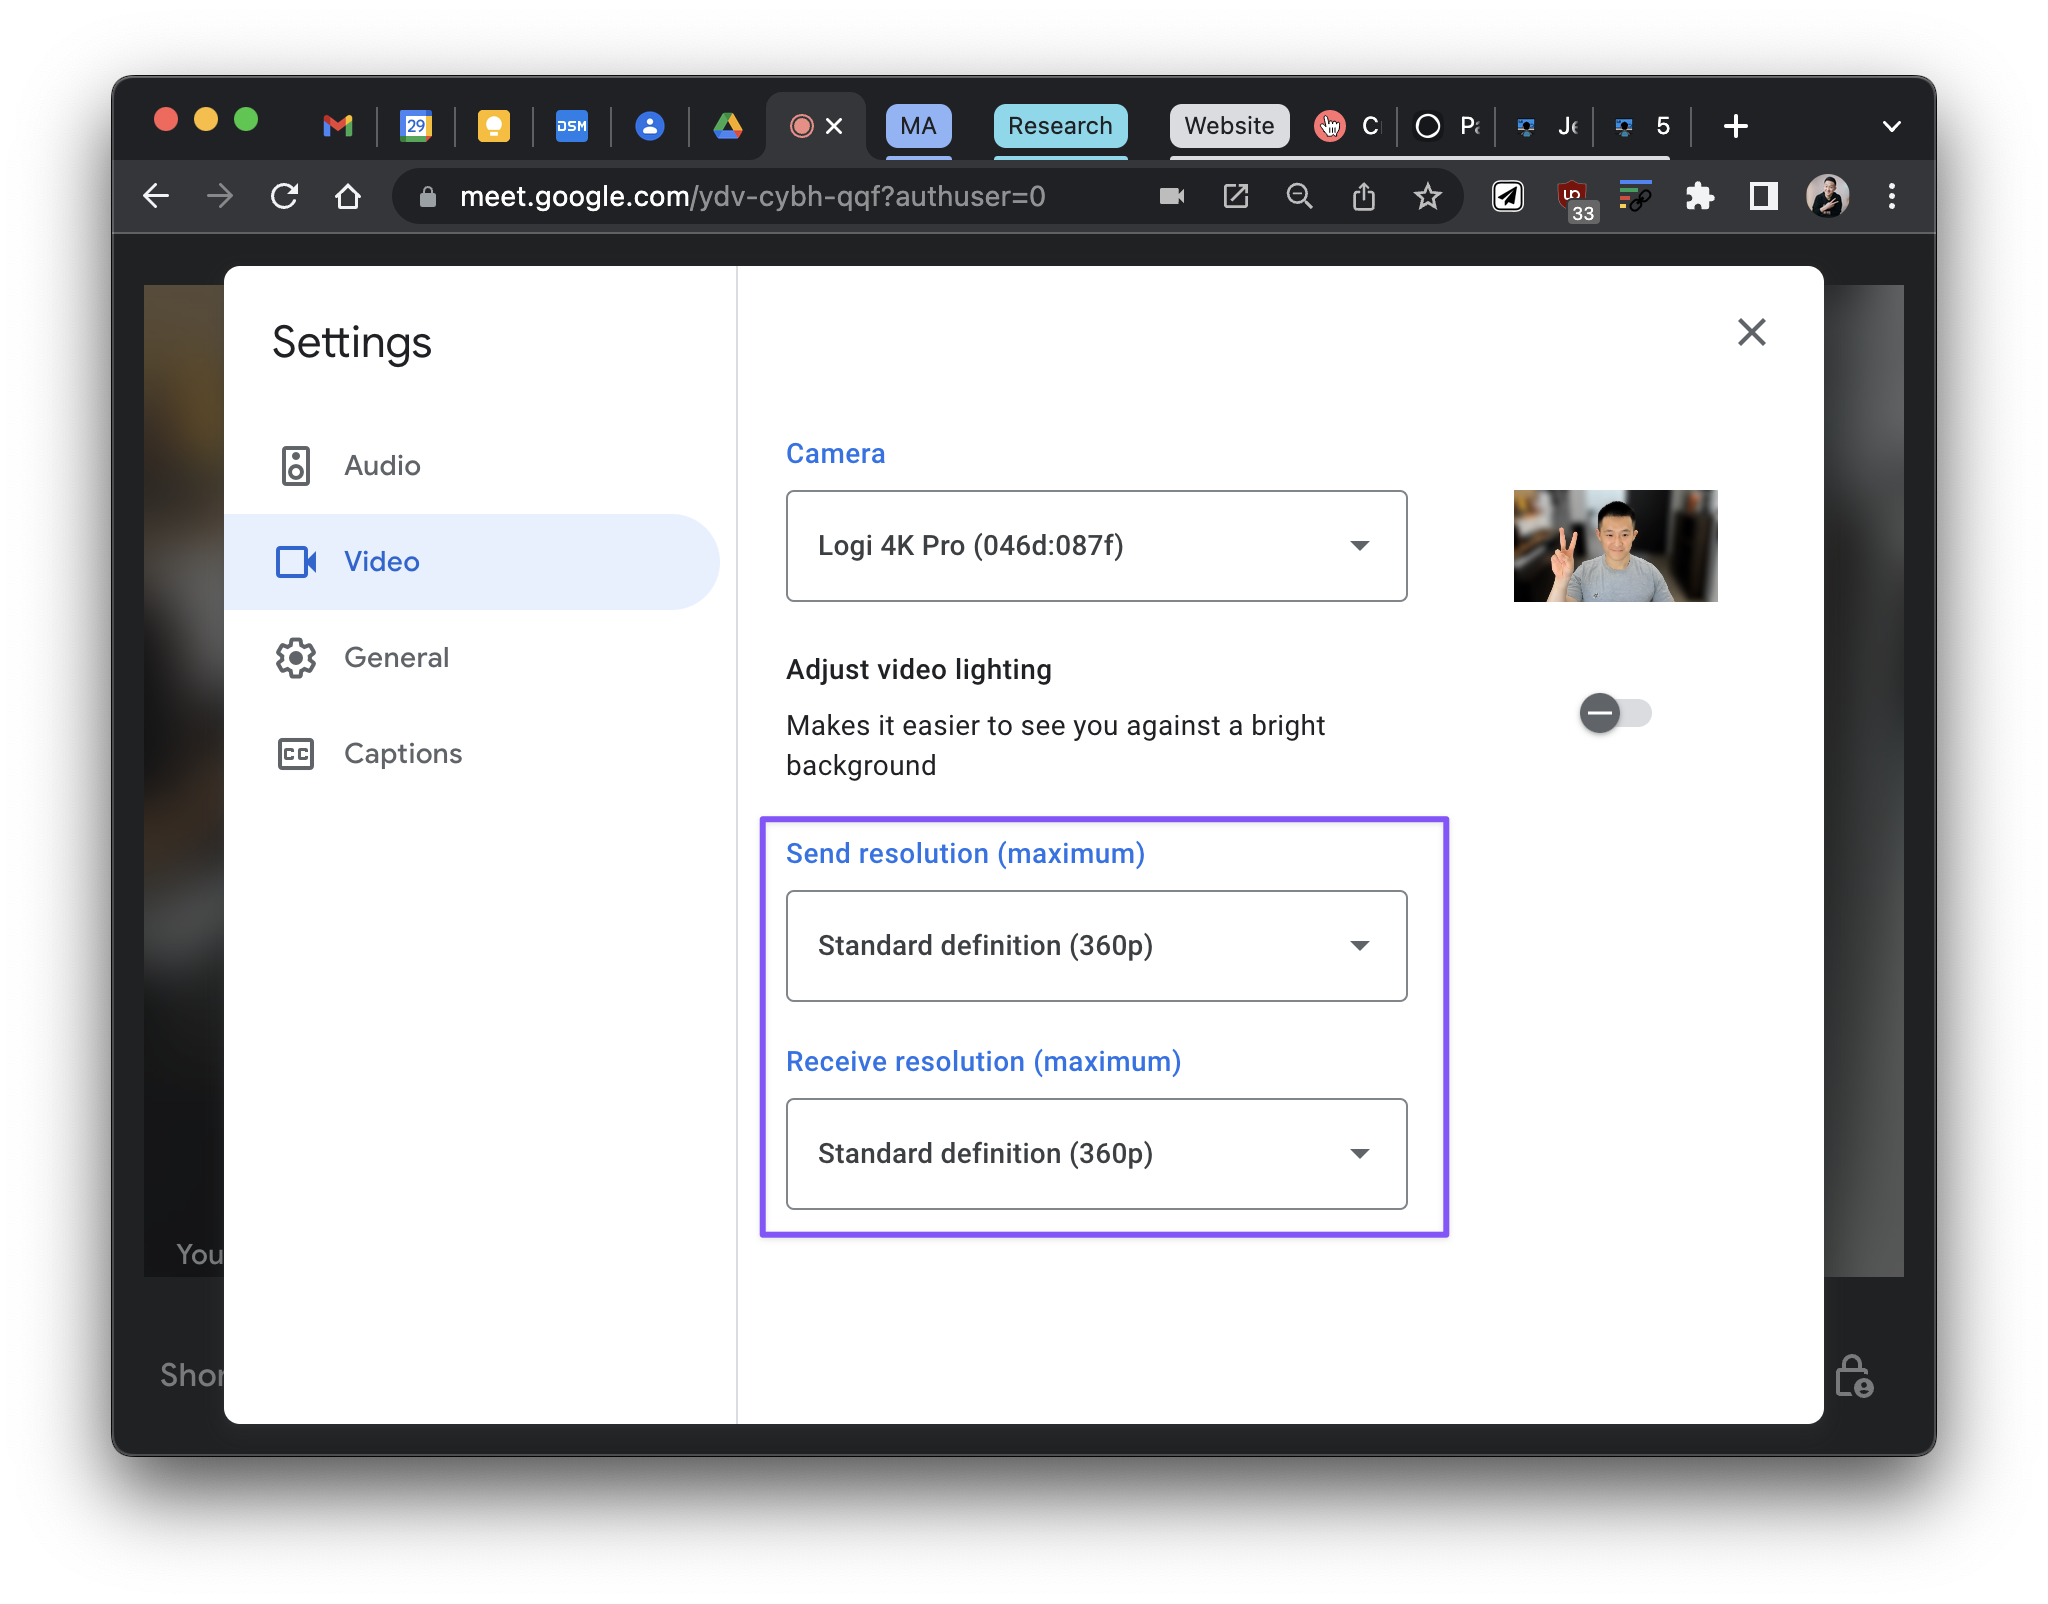Click the camera preview thumbnail
This screenshot has height=1604, width=2048.
[1615, 546]
